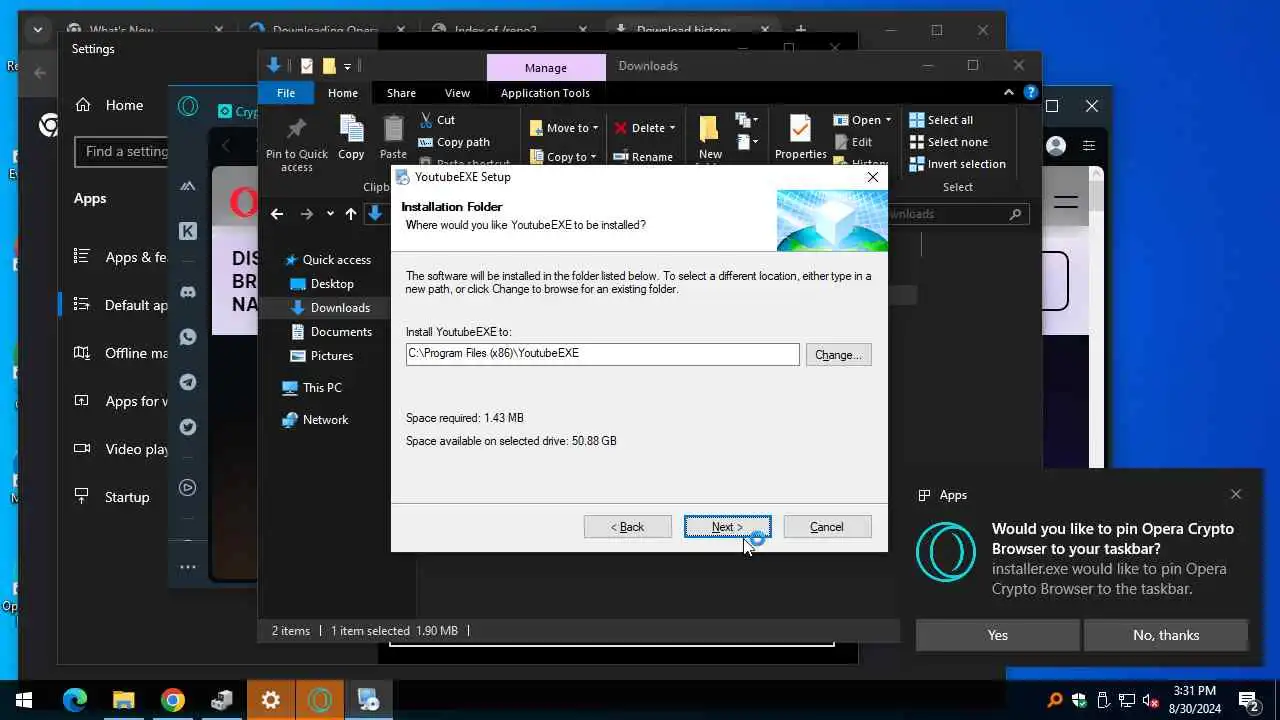Select Desktop in the navigation pane

point(321,284)
